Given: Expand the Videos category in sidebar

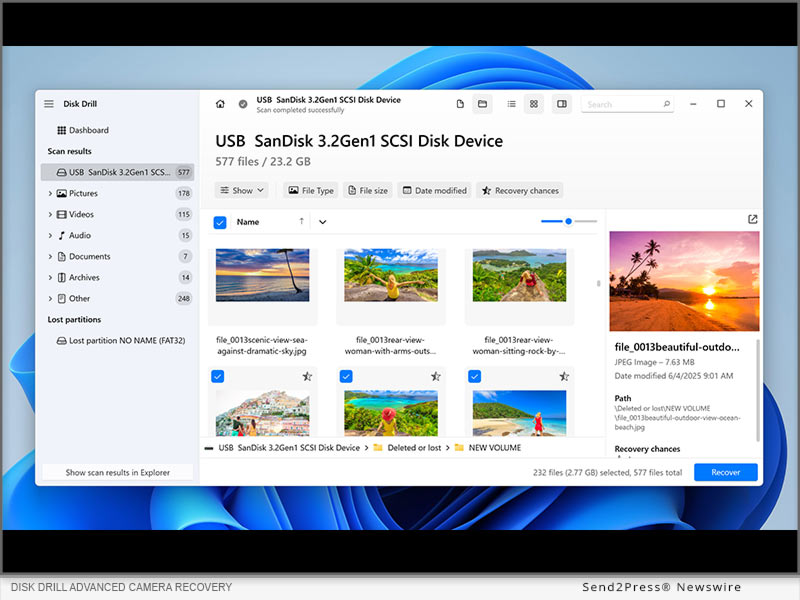Looking at the screenshot, I should (50, 214).
